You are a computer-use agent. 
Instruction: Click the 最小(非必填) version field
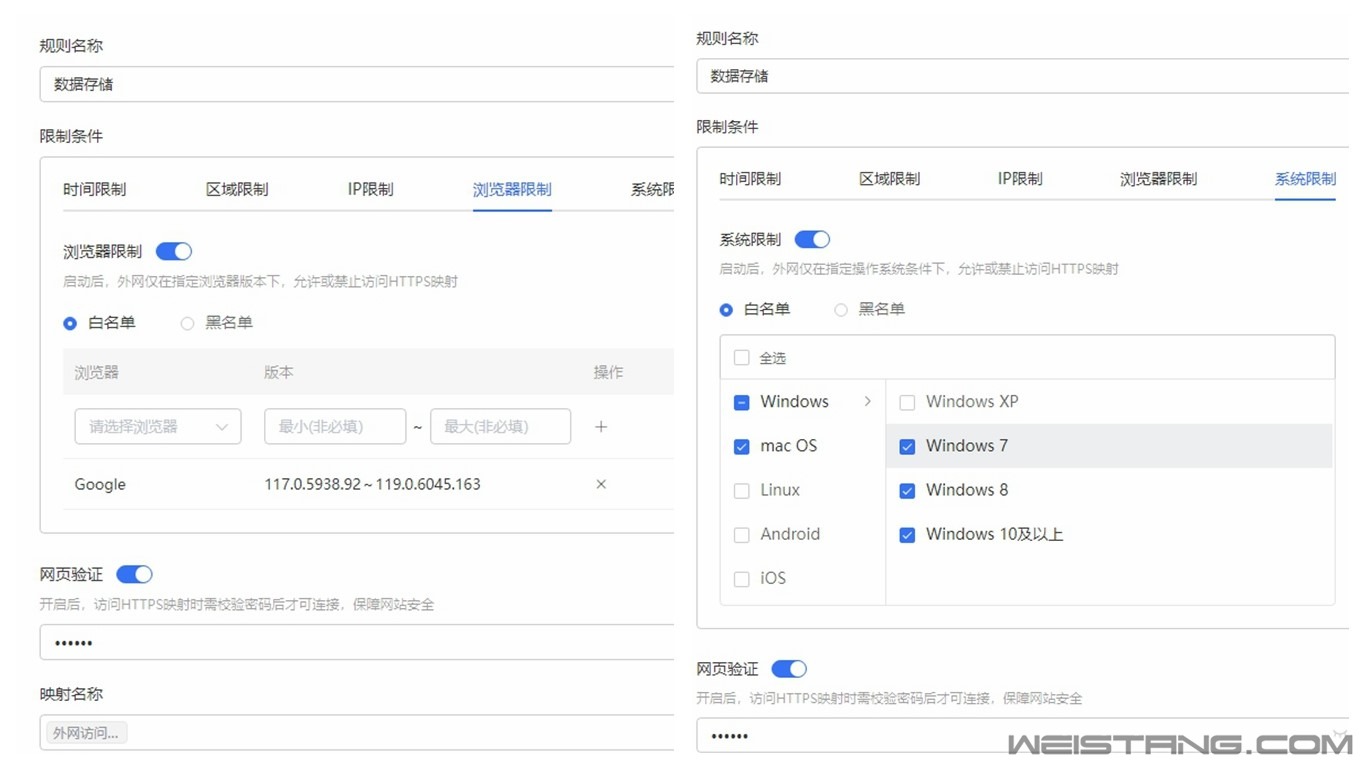335,426
